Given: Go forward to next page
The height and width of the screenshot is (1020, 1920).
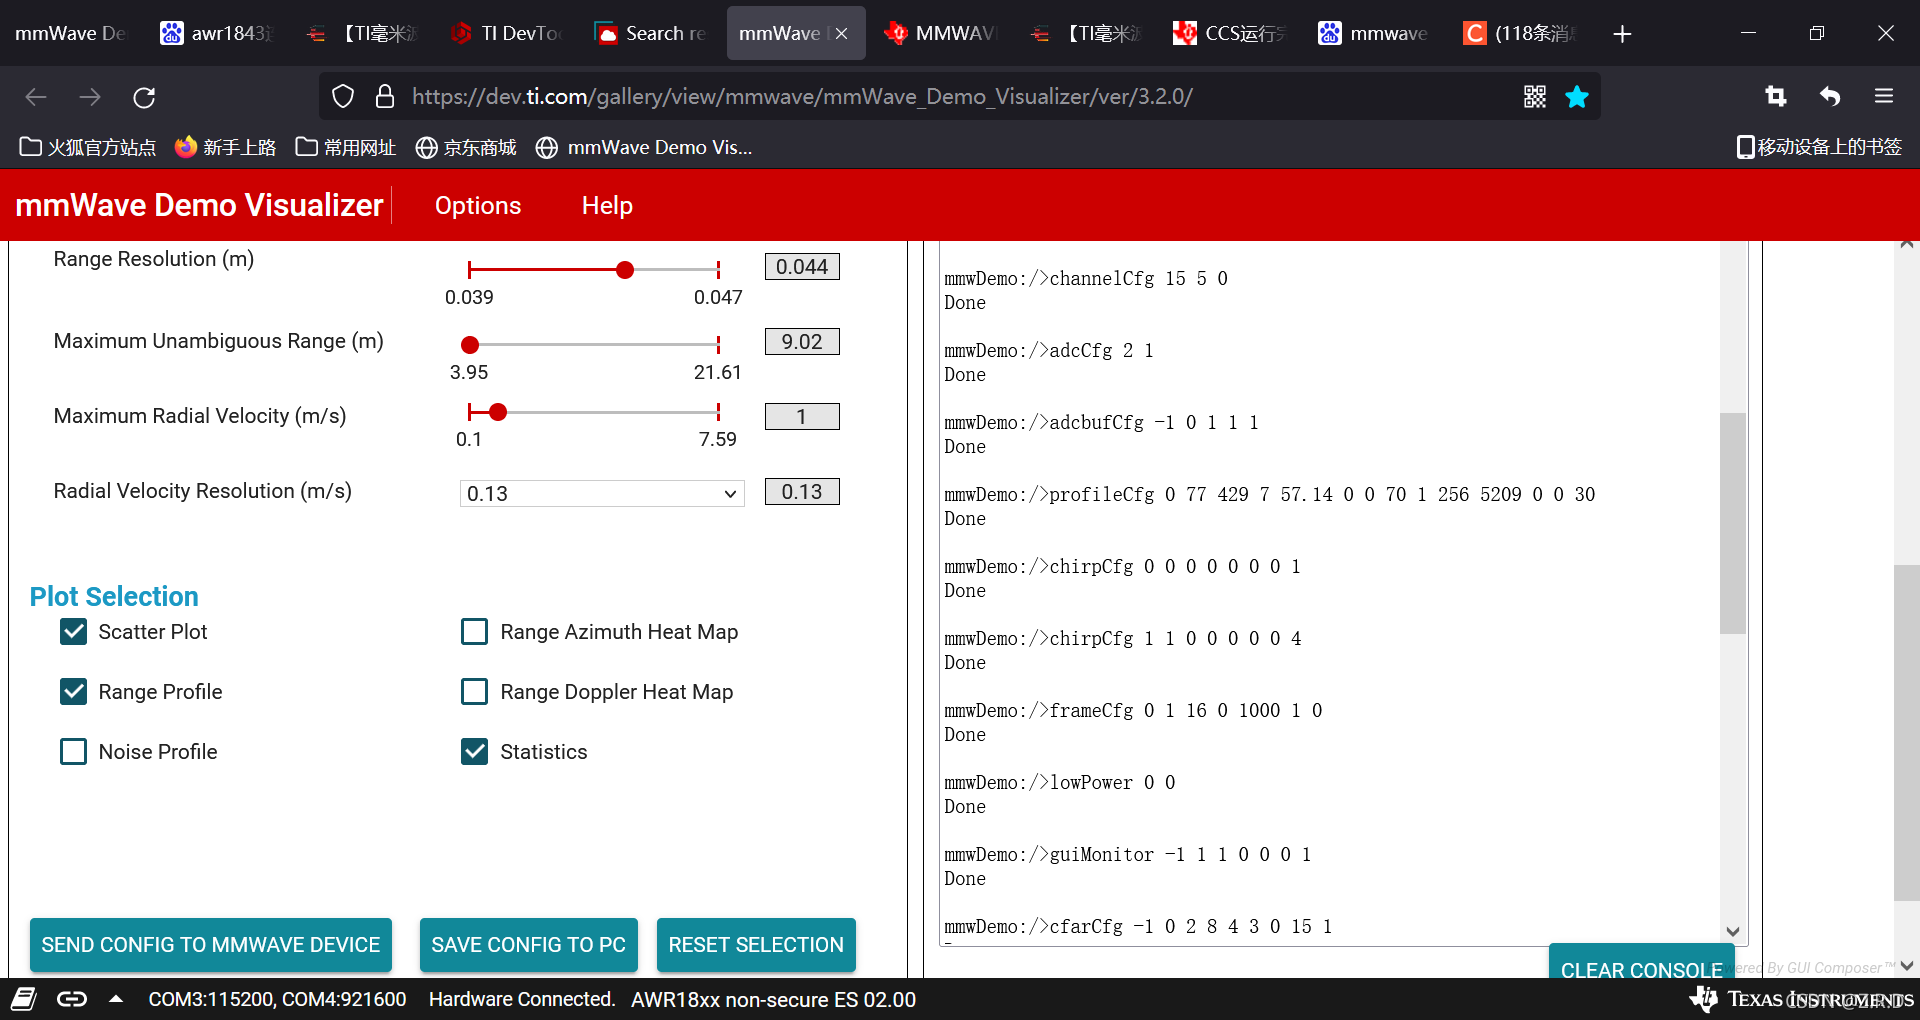Looking at the screenshot, I should click(90, 97).
